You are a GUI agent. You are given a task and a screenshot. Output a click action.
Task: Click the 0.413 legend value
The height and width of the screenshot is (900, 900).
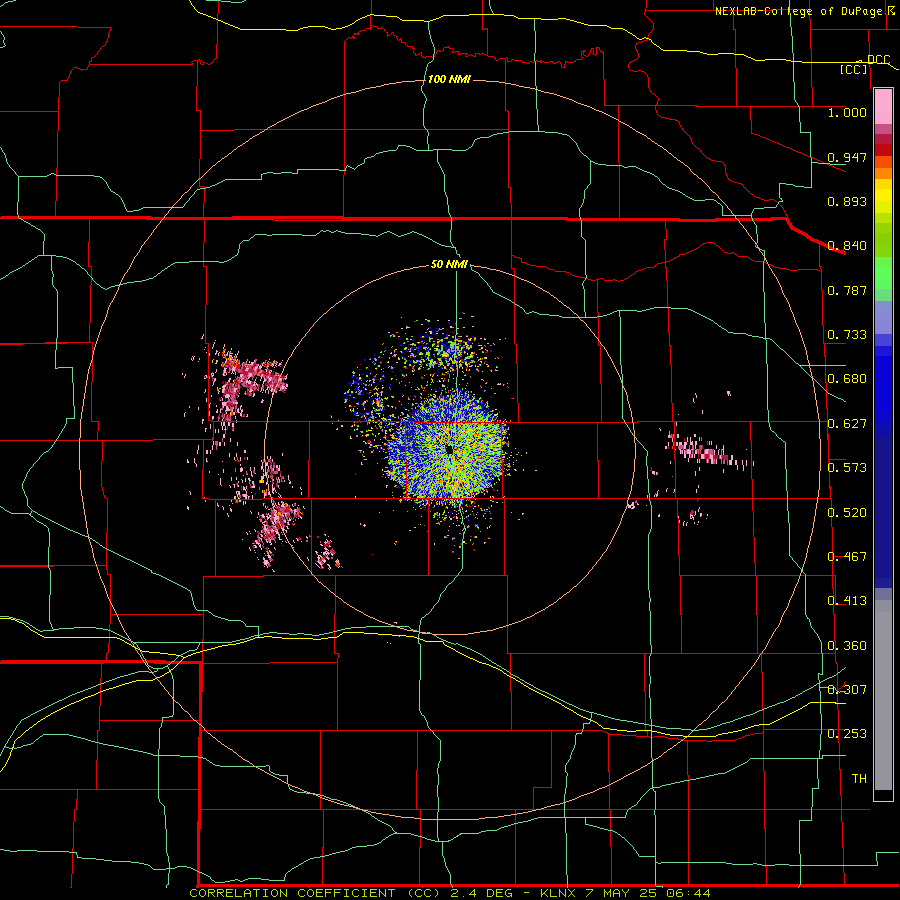coord(847,601)
